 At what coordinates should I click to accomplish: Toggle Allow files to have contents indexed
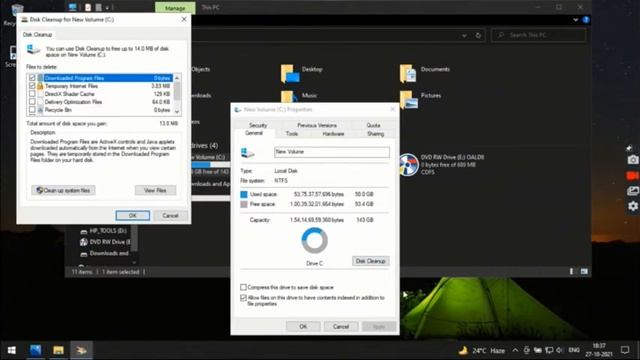pyautogui.click(x=243, y=298)
